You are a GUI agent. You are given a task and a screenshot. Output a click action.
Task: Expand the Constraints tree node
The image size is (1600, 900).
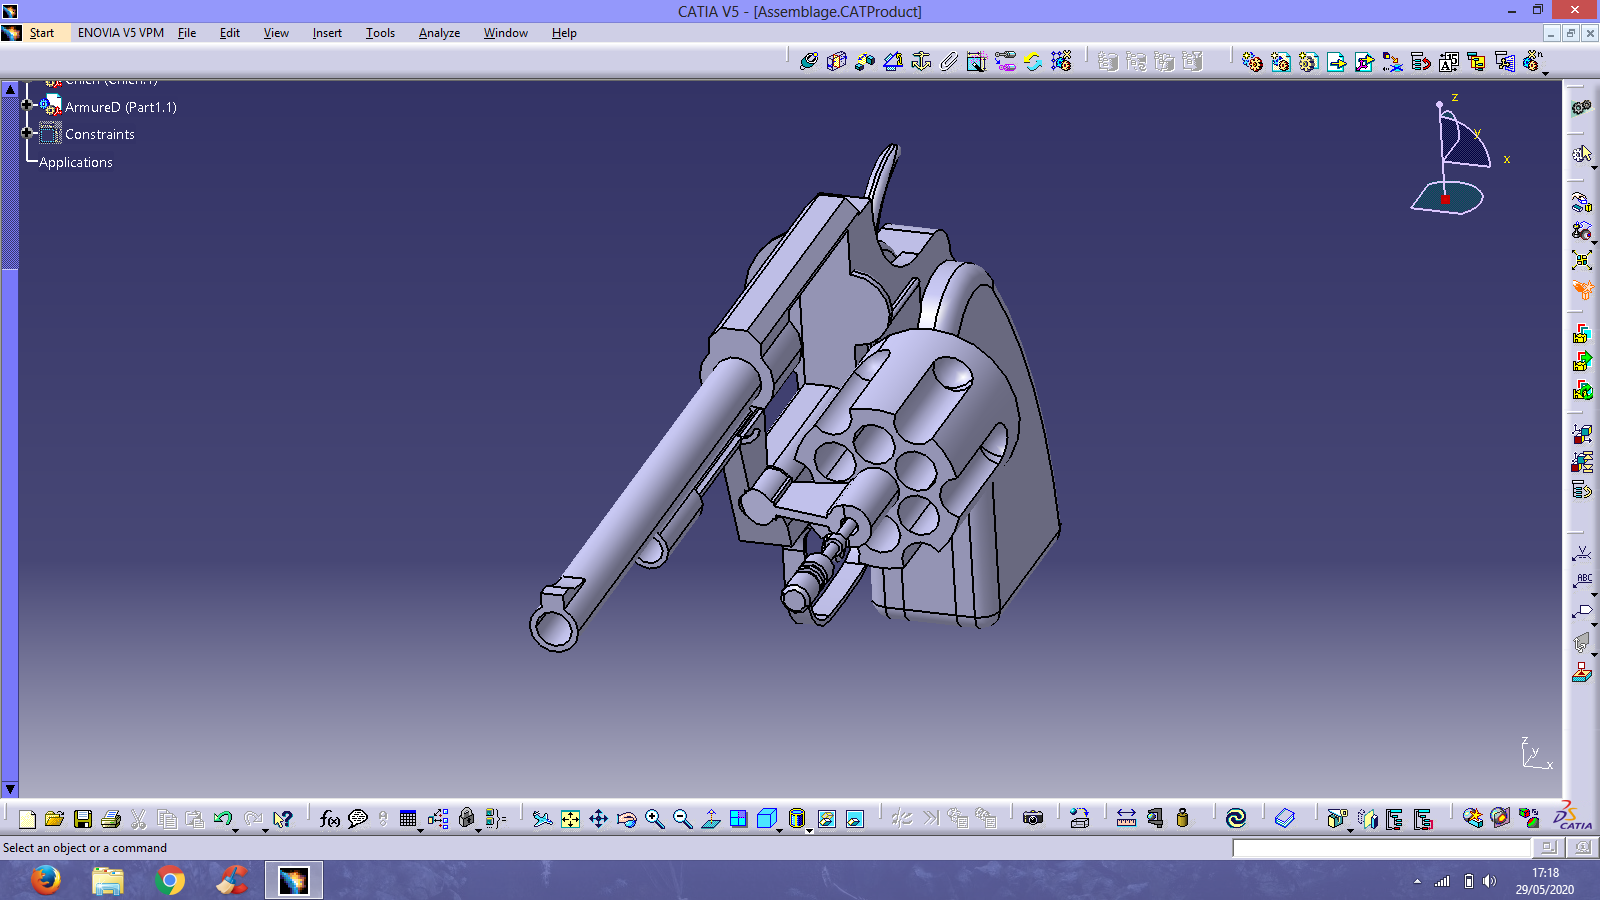[28, 132]
